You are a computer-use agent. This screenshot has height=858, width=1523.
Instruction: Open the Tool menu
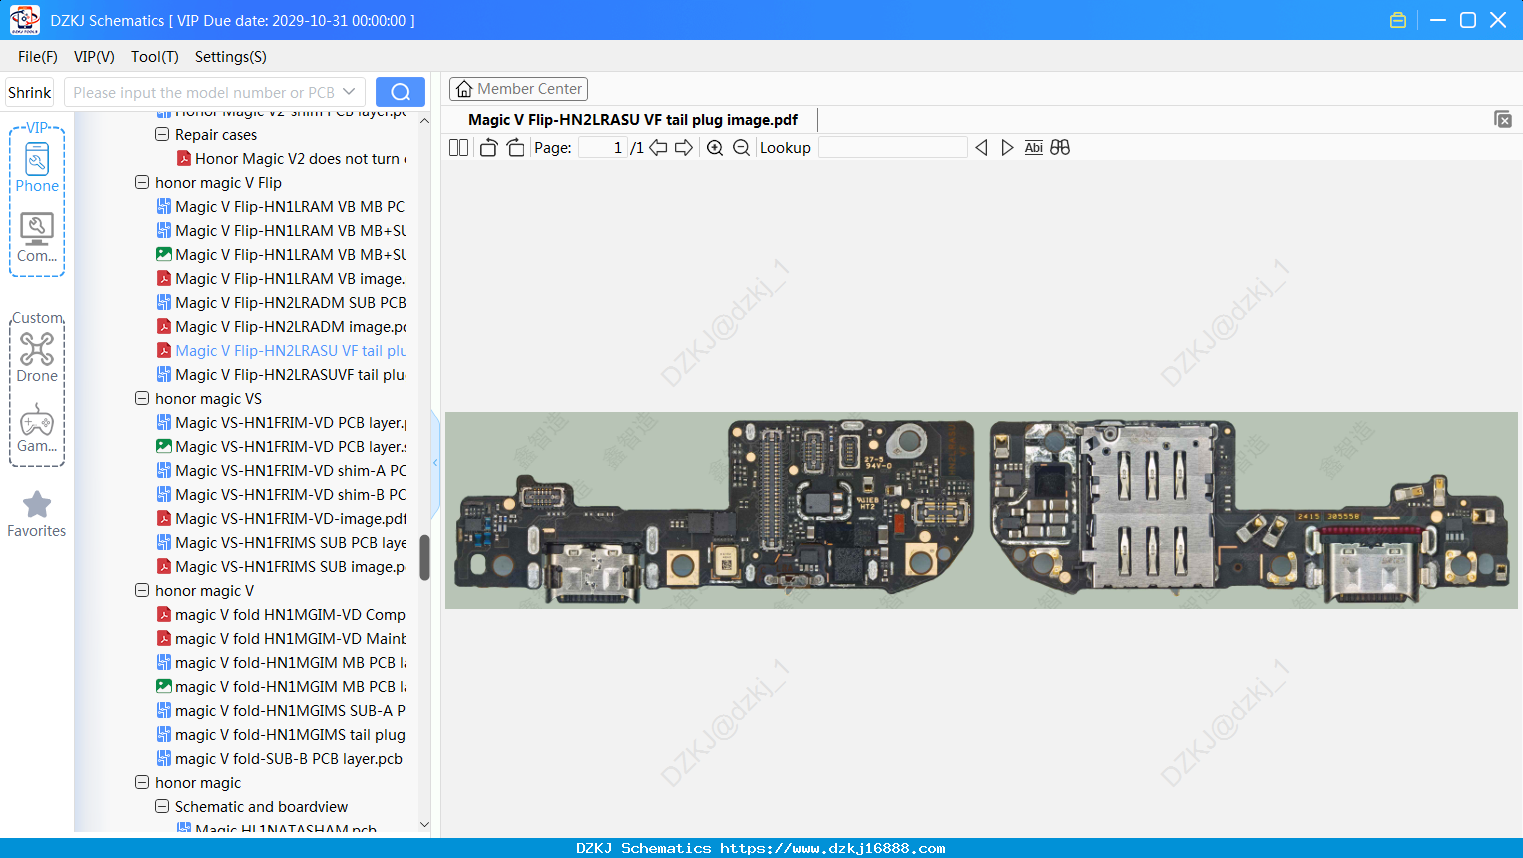(x=155, y=57)
